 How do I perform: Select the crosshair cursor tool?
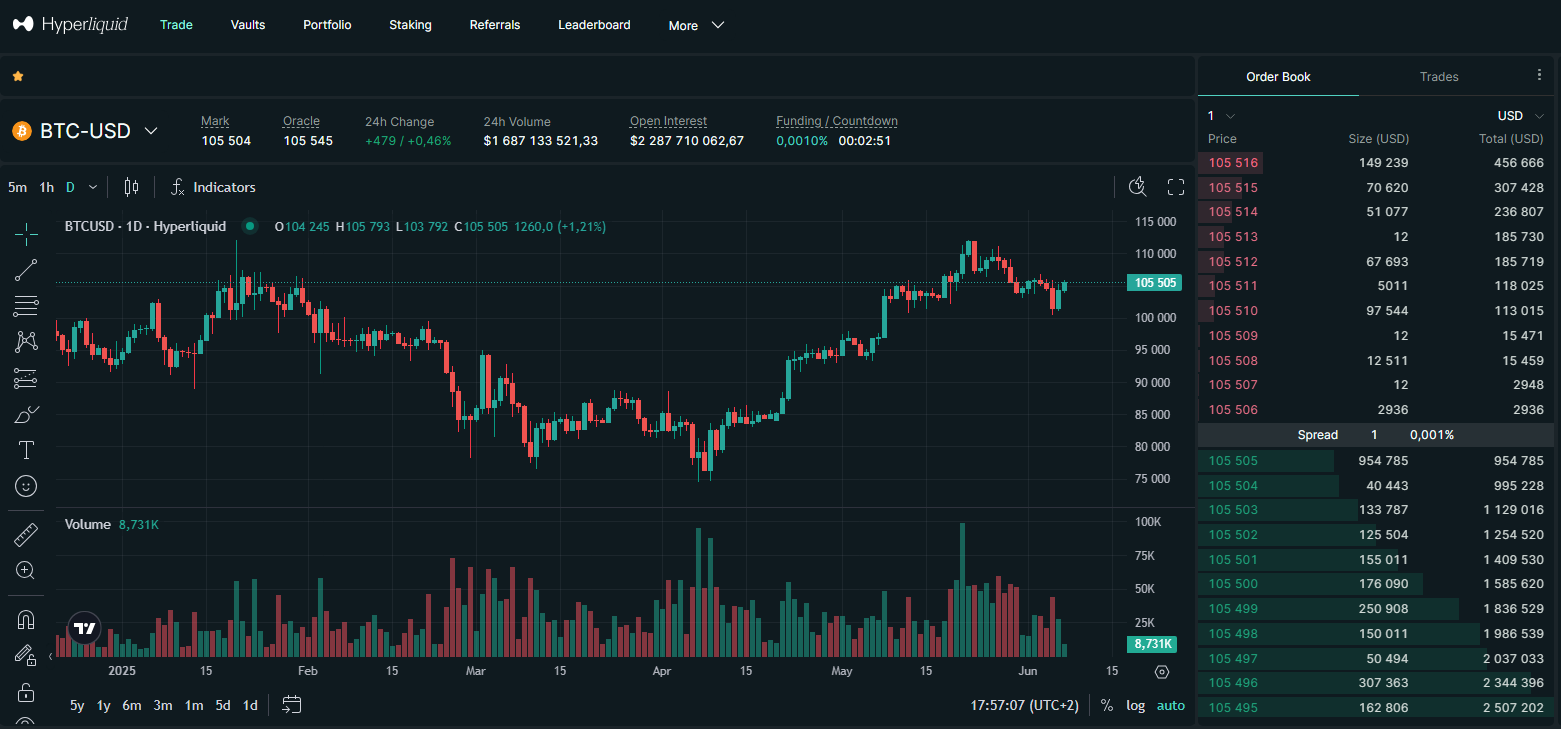pos(27,234)
